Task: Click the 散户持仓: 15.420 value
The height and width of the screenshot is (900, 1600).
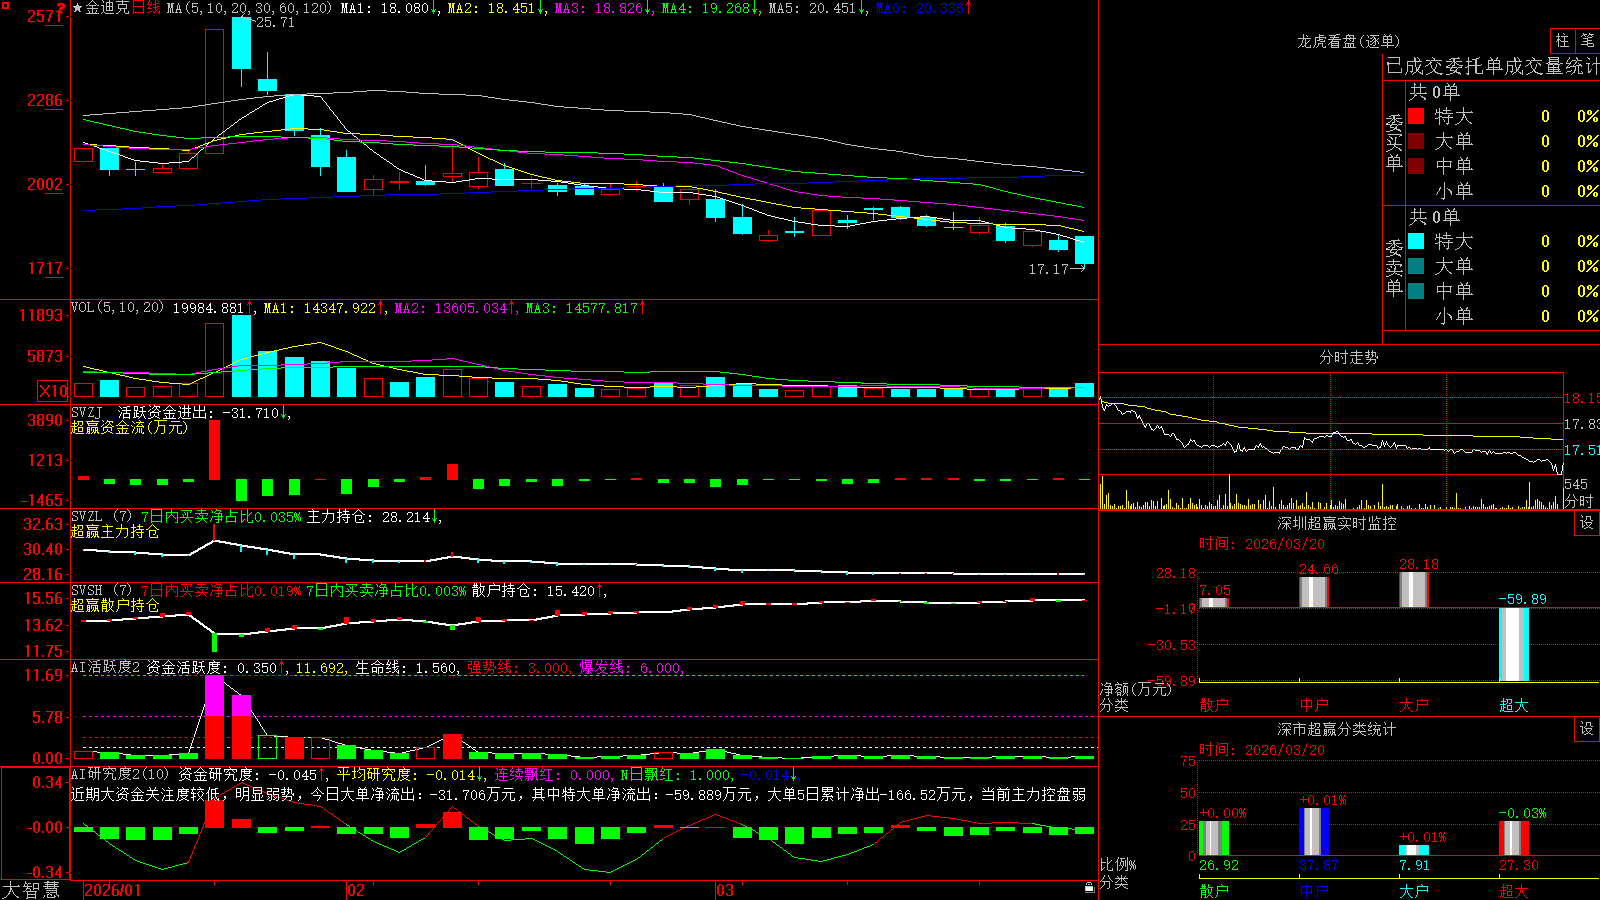Action: pyautogui.click(x=537, y=591)
